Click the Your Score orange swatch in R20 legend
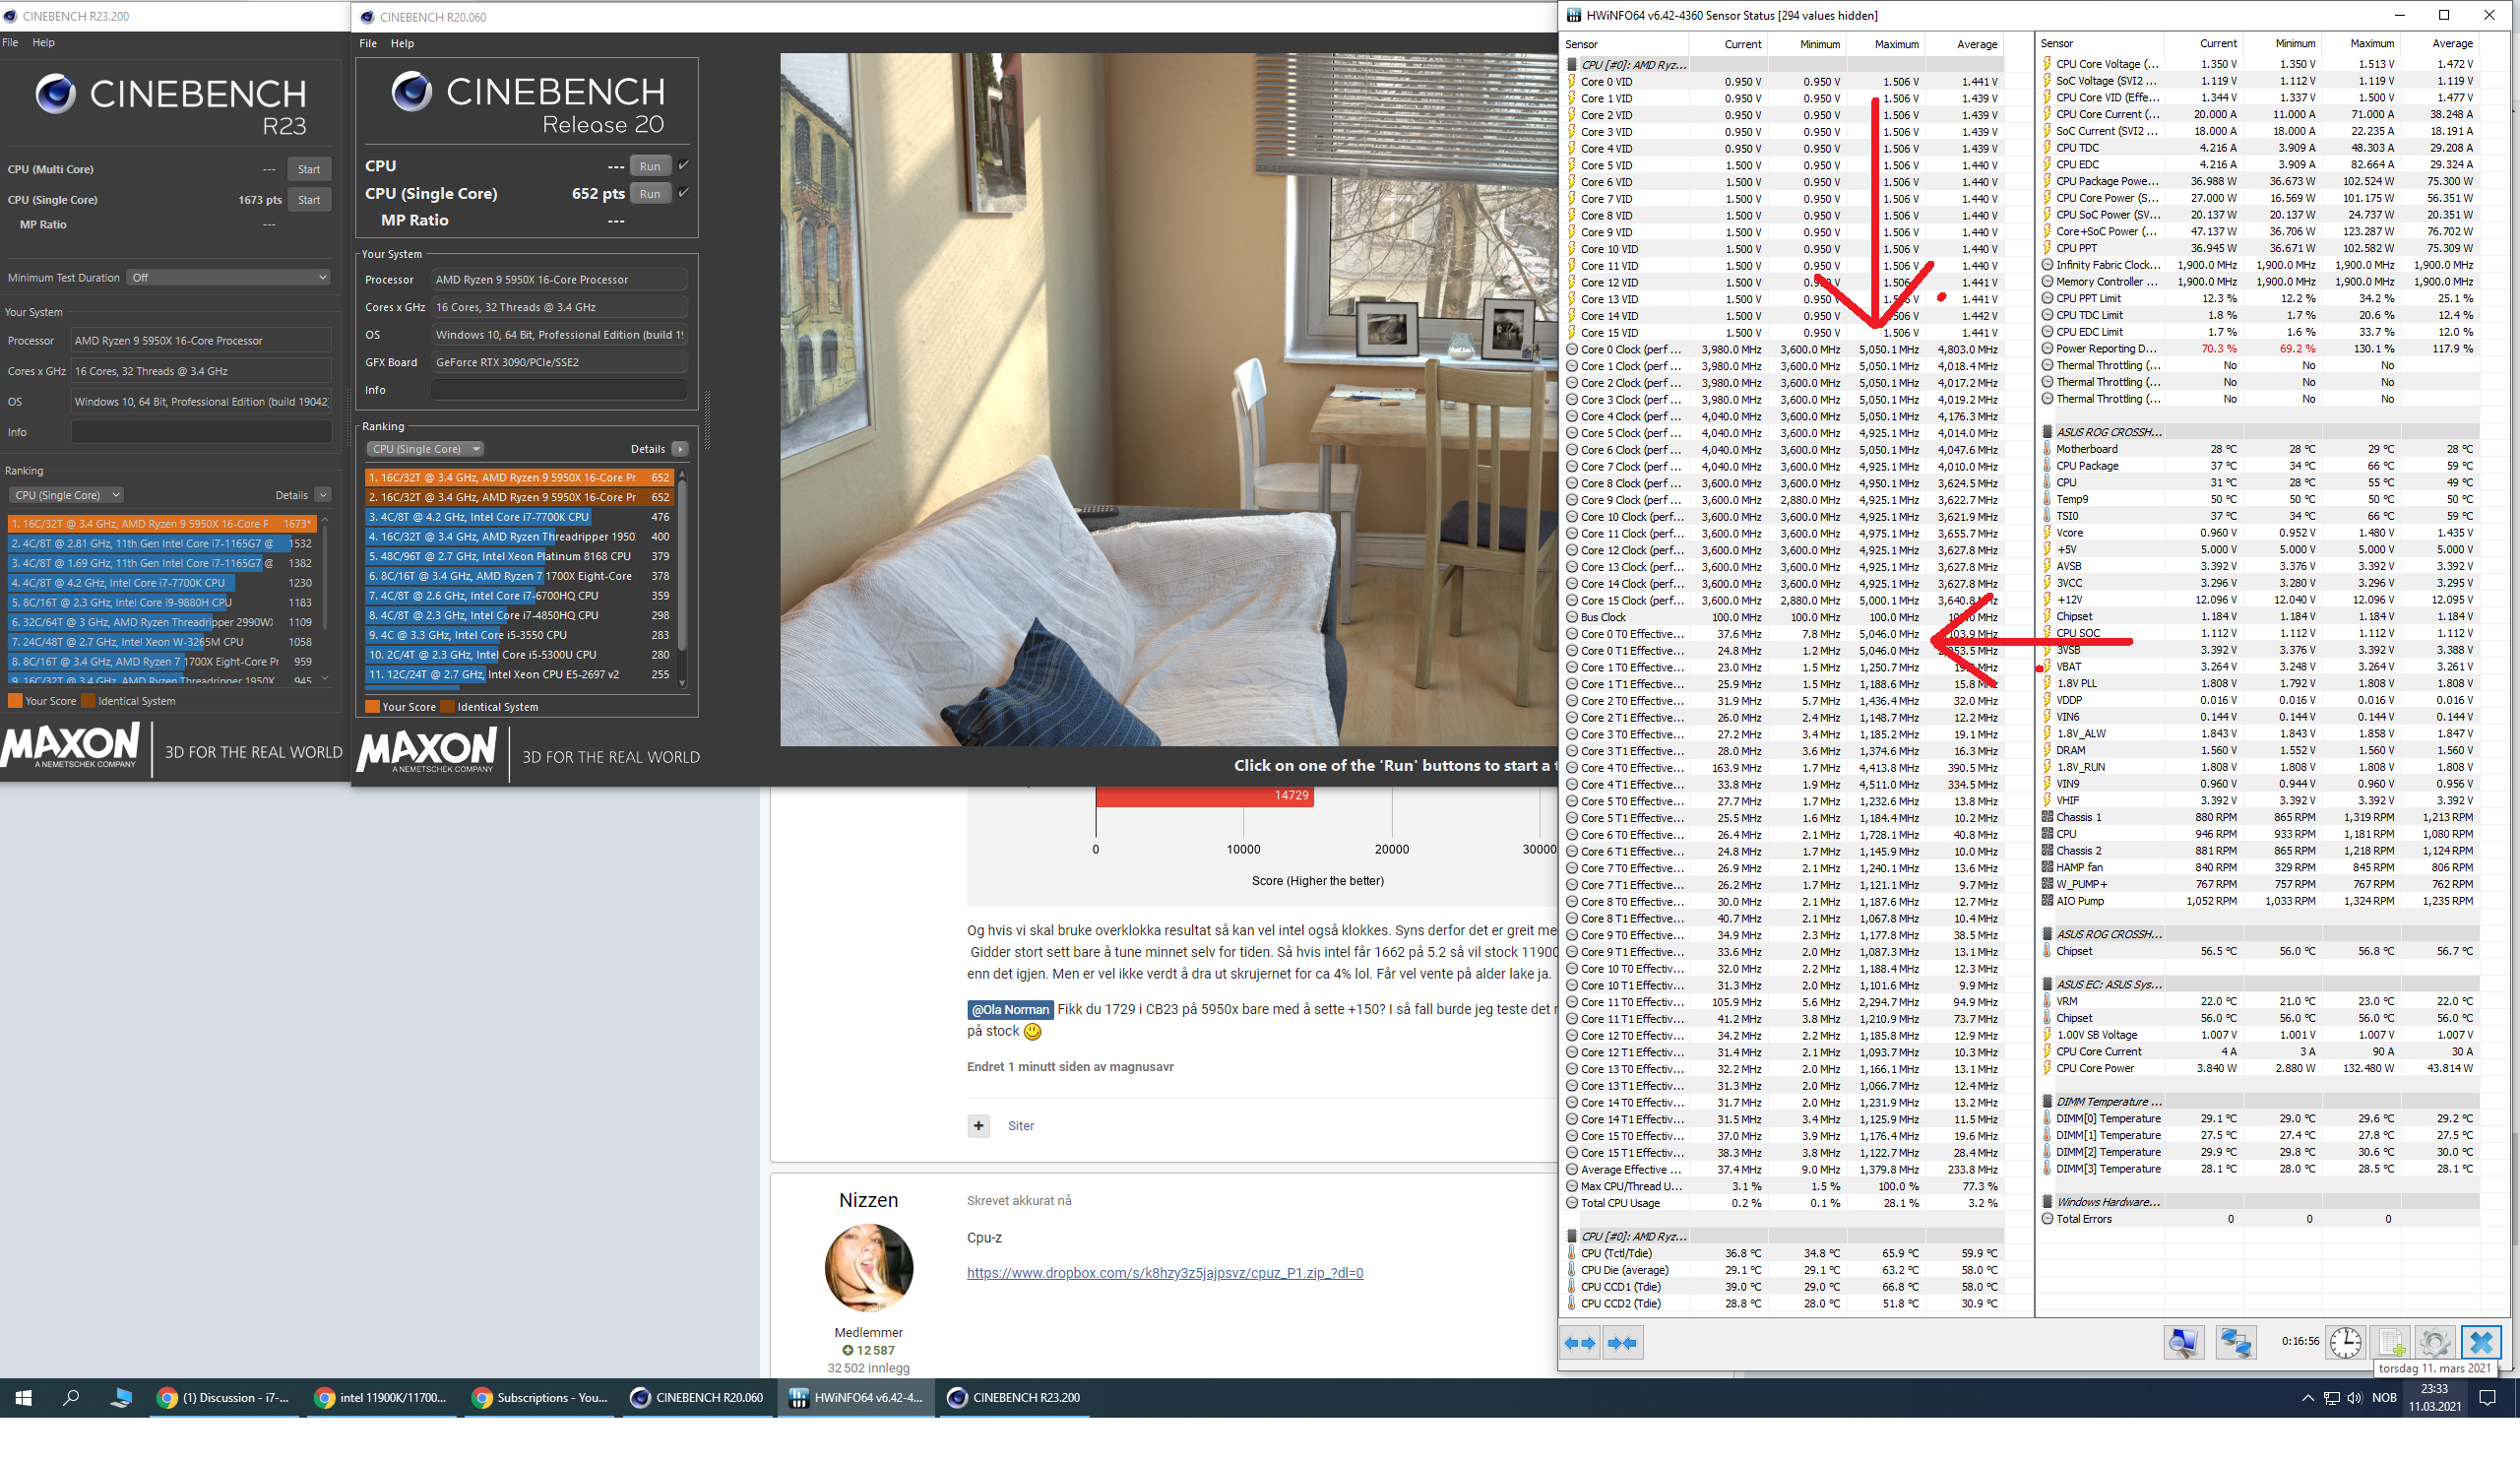2520x1461 pixels. [x=372, y=706]
